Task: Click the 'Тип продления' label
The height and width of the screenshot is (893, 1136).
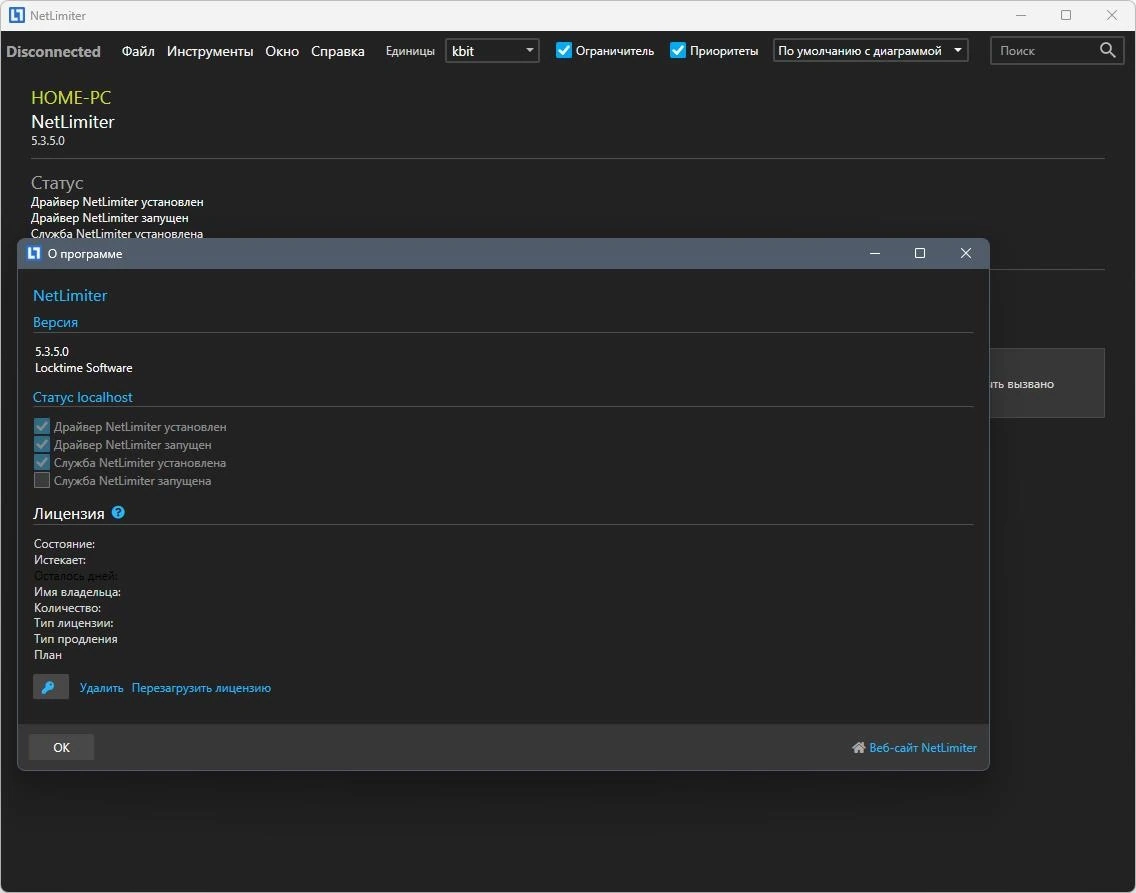Action: point(75,639)
